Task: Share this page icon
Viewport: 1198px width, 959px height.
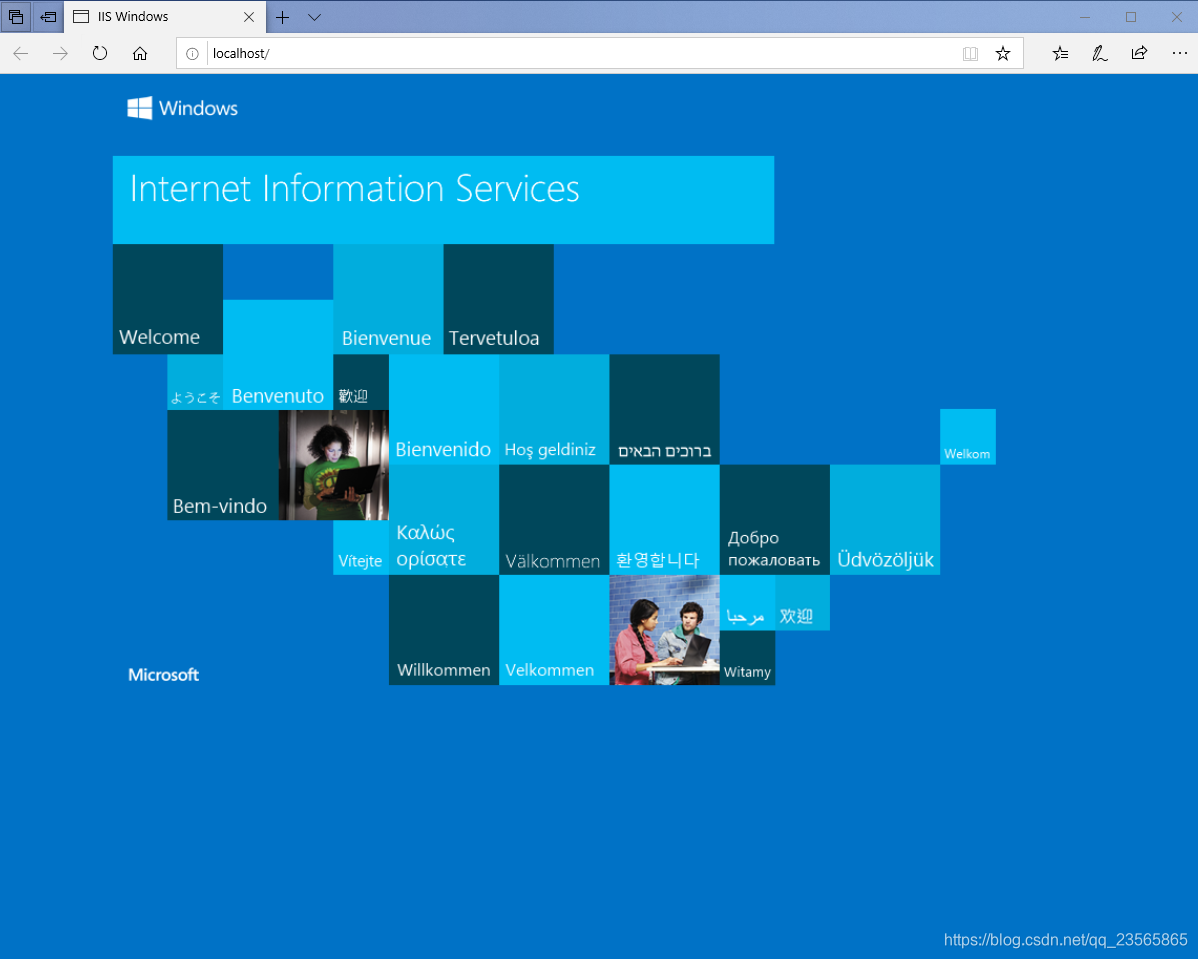Action: 1139,53
